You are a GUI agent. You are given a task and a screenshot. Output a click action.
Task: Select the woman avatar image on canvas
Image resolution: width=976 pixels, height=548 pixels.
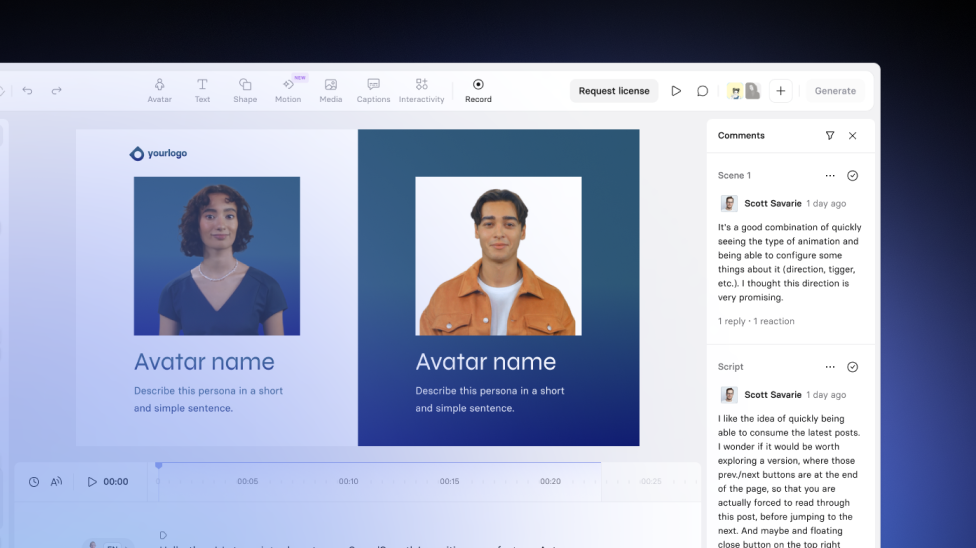pos(217,256)
